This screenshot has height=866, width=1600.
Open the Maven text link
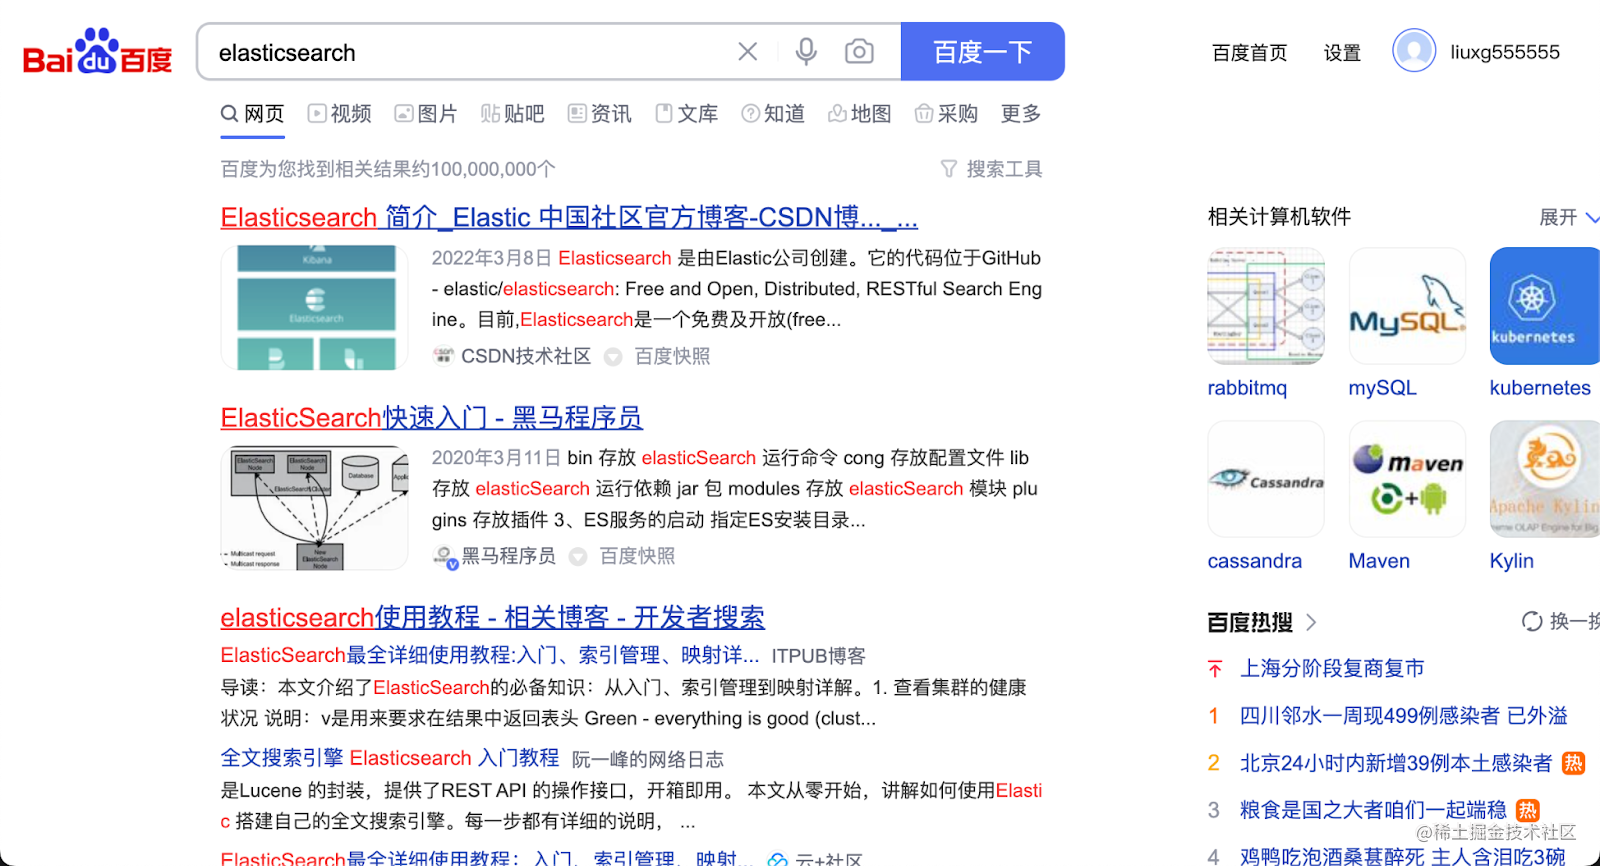[1379, 561]
